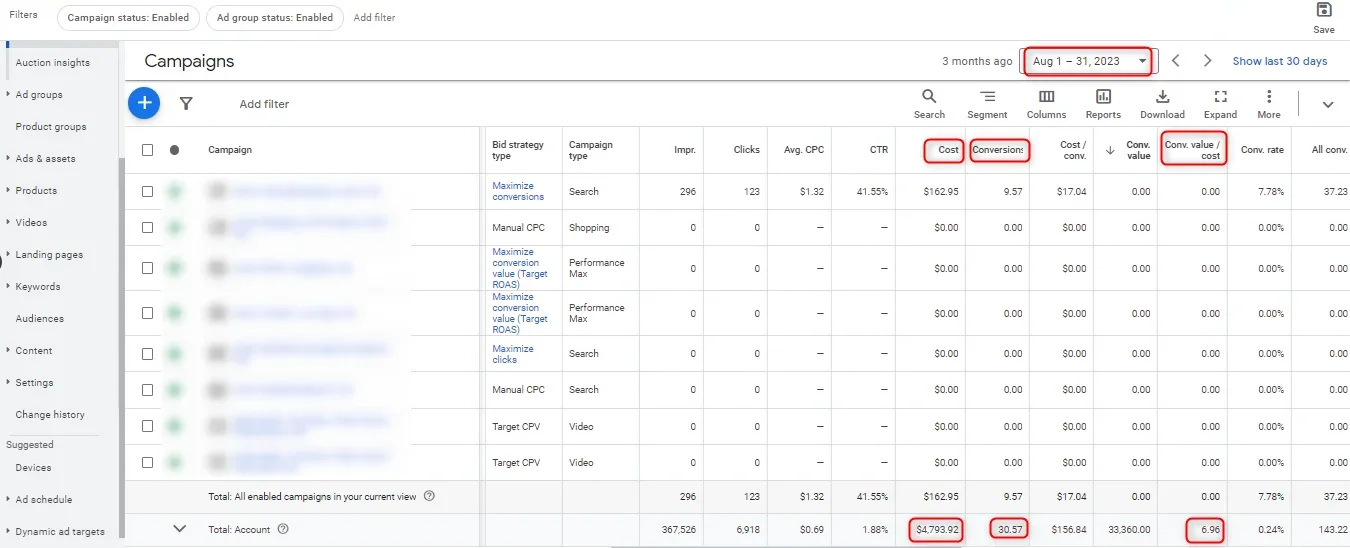Sort by the Conversions column header
The image size is (1350, 548).
click(x=999, y=150)
